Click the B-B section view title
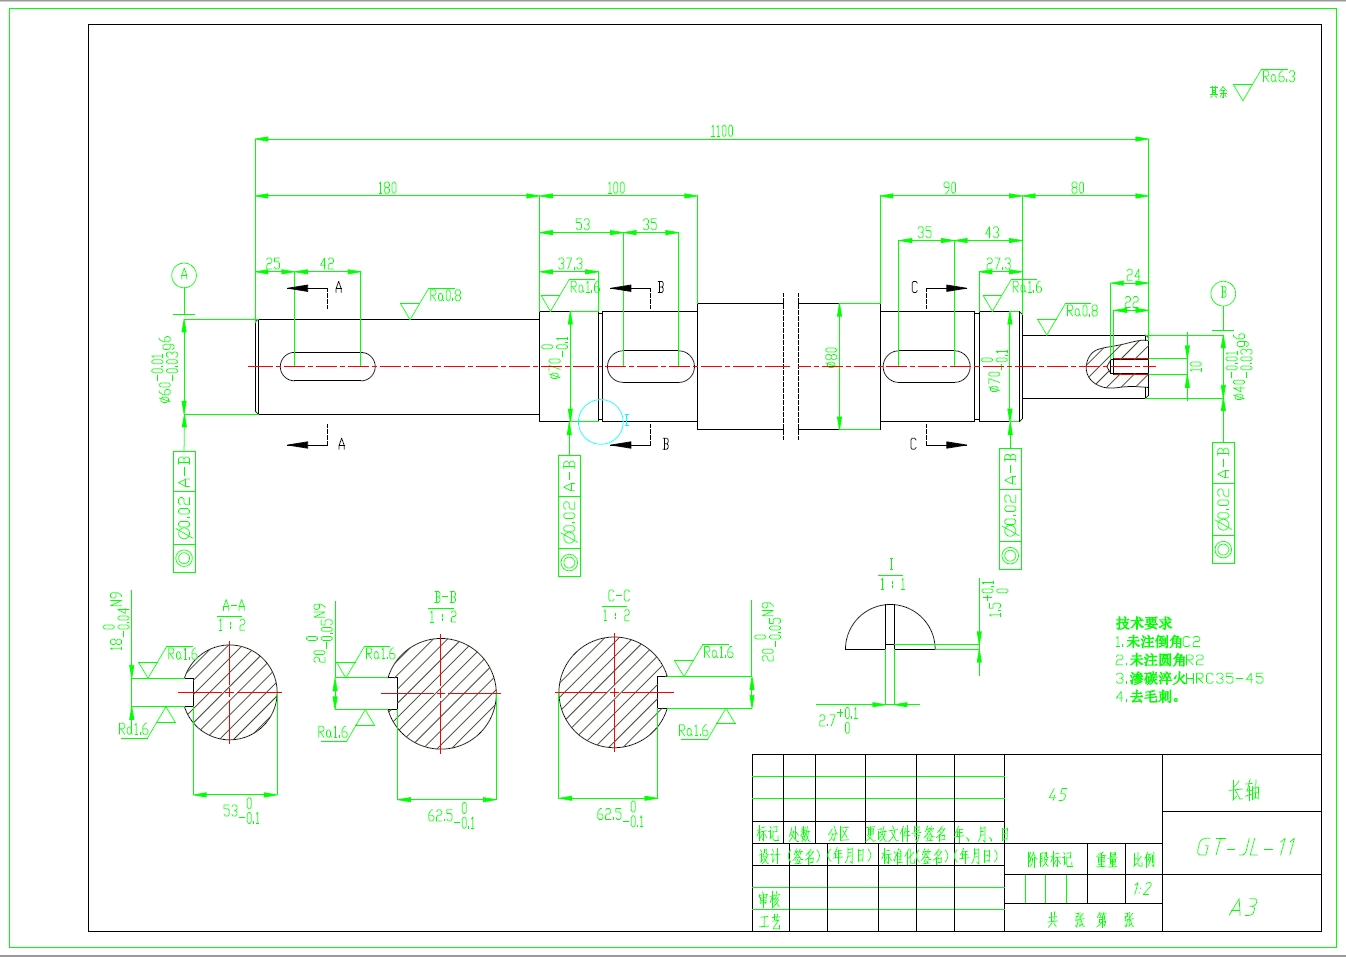This screenshot has width=1346, height=957. pos(445,598)
